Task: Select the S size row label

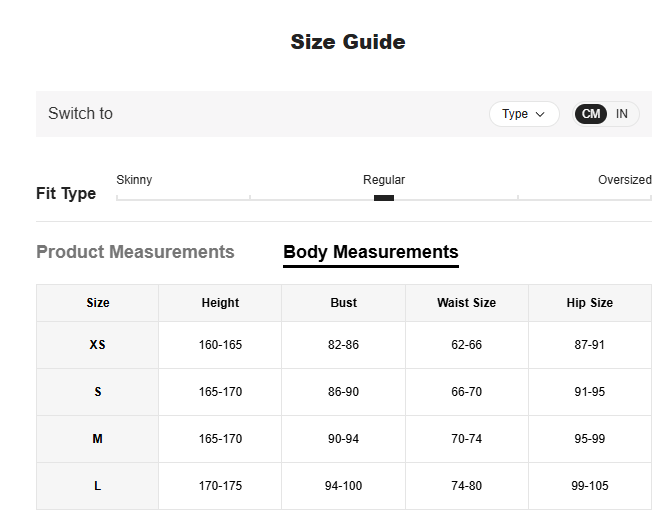Action: tap(98, 392)
